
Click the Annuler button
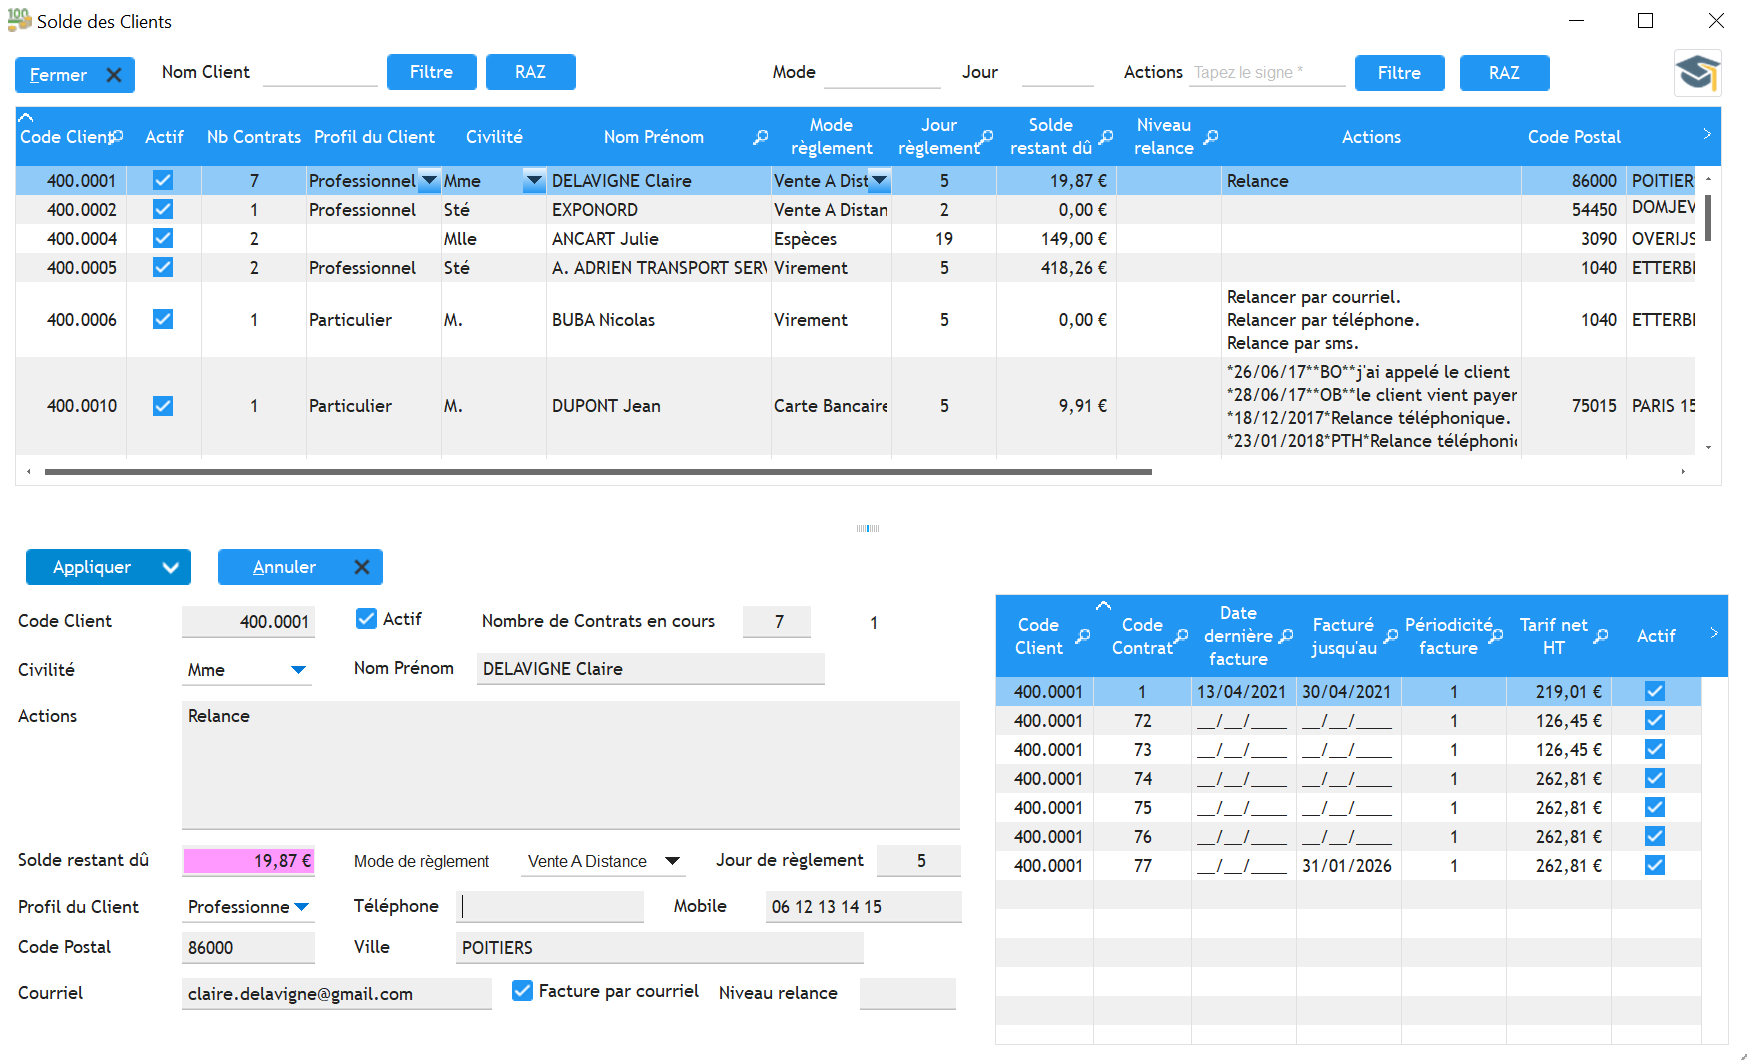300,567
